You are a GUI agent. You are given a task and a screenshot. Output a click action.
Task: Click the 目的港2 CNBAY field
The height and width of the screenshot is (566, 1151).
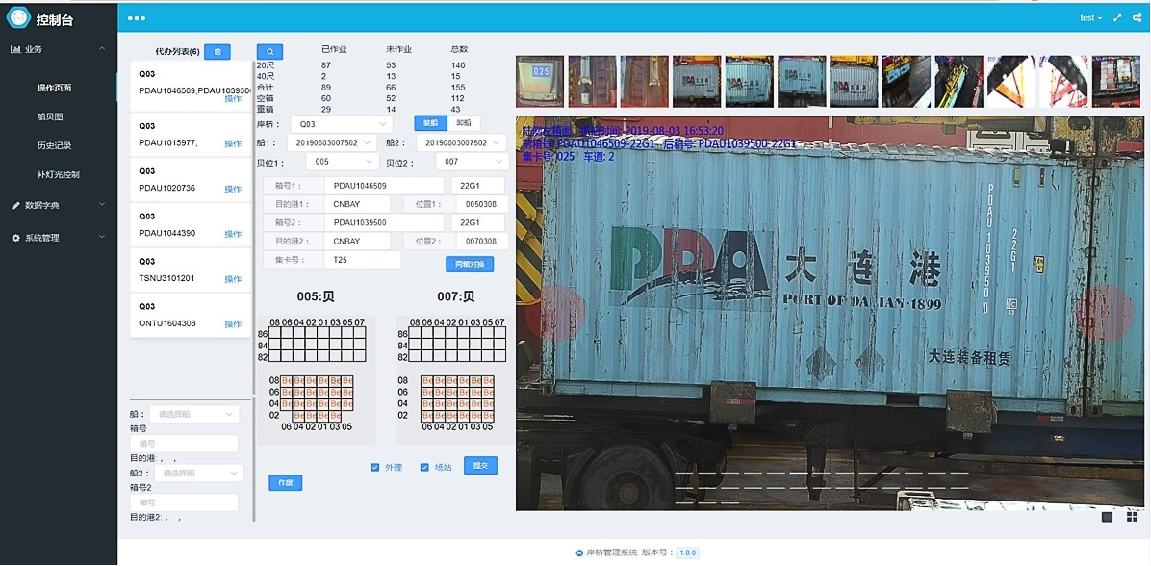[357, 241]
